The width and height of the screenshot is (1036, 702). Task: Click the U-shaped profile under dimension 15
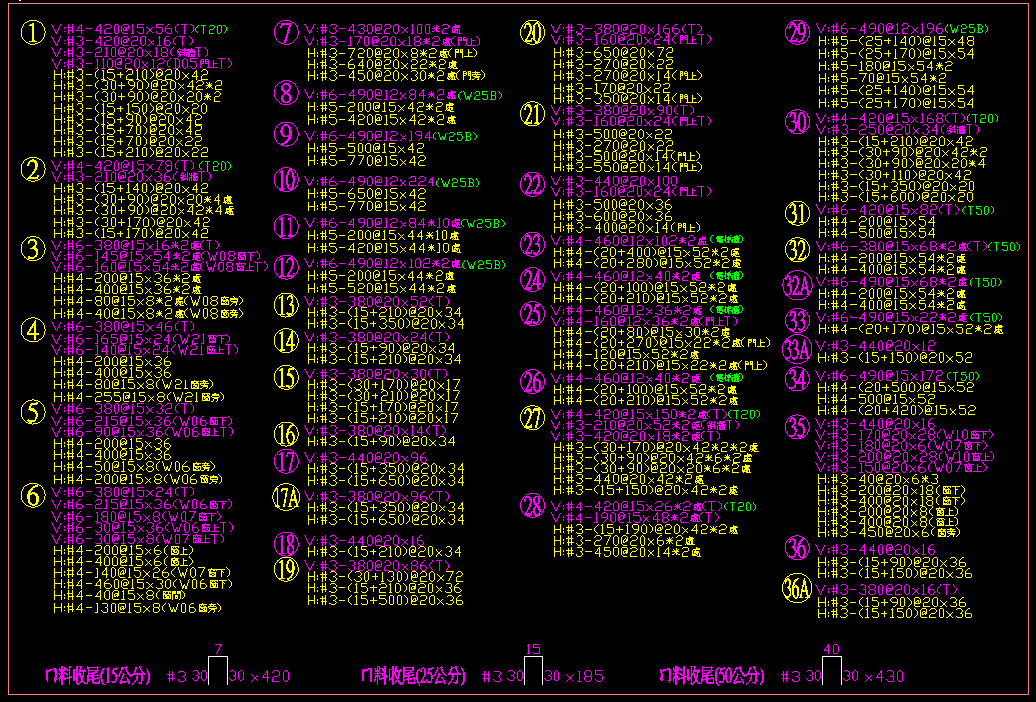[534, 671]
